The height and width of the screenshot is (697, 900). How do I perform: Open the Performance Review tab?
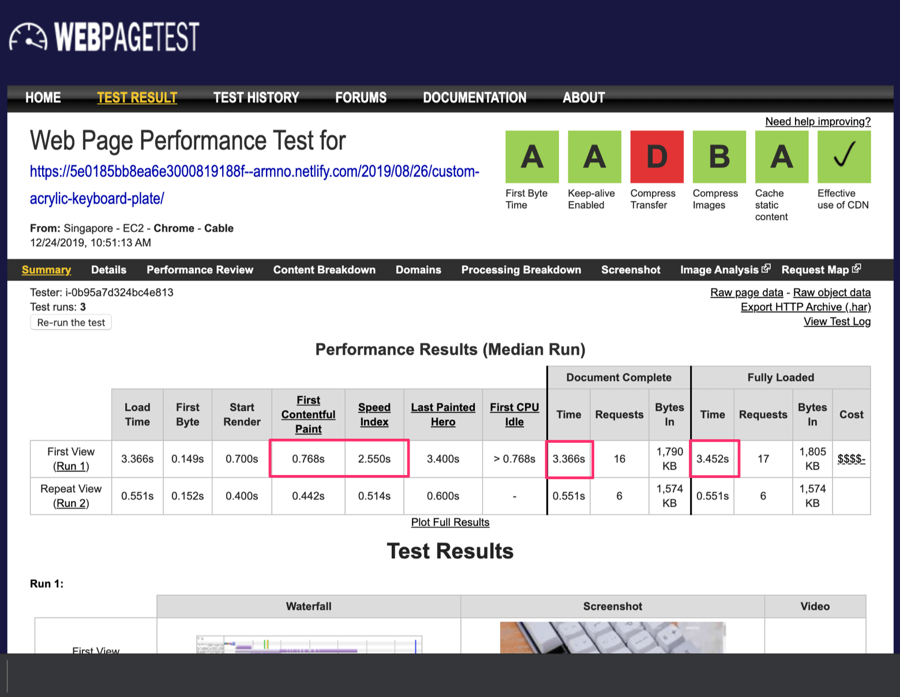pos(200,270)
